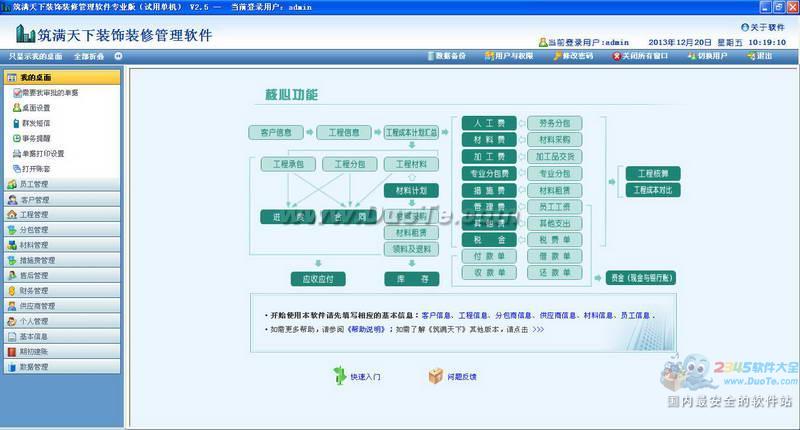Expand the 数据管理 sidebar section
800x430 pixels.
point(62,367)
